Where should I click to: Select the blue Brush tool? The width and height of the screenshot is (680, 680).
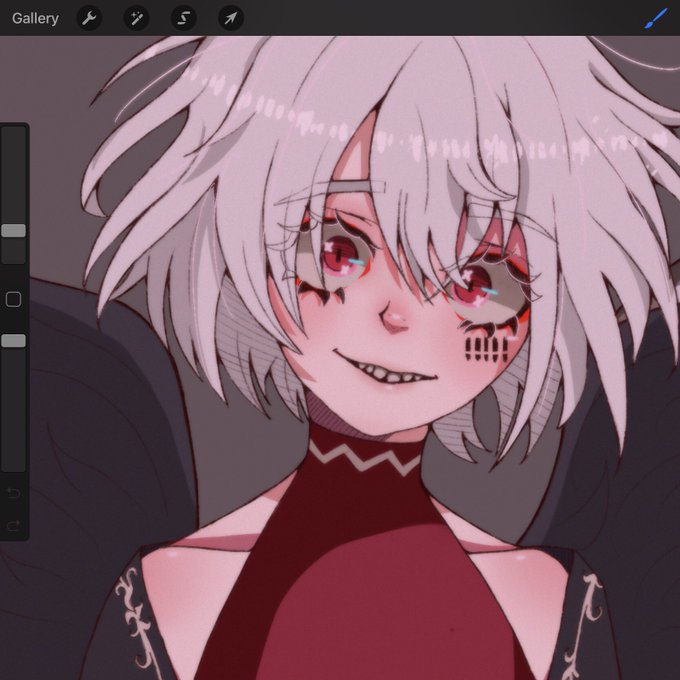pyautogui.click(x=656, y=19)
